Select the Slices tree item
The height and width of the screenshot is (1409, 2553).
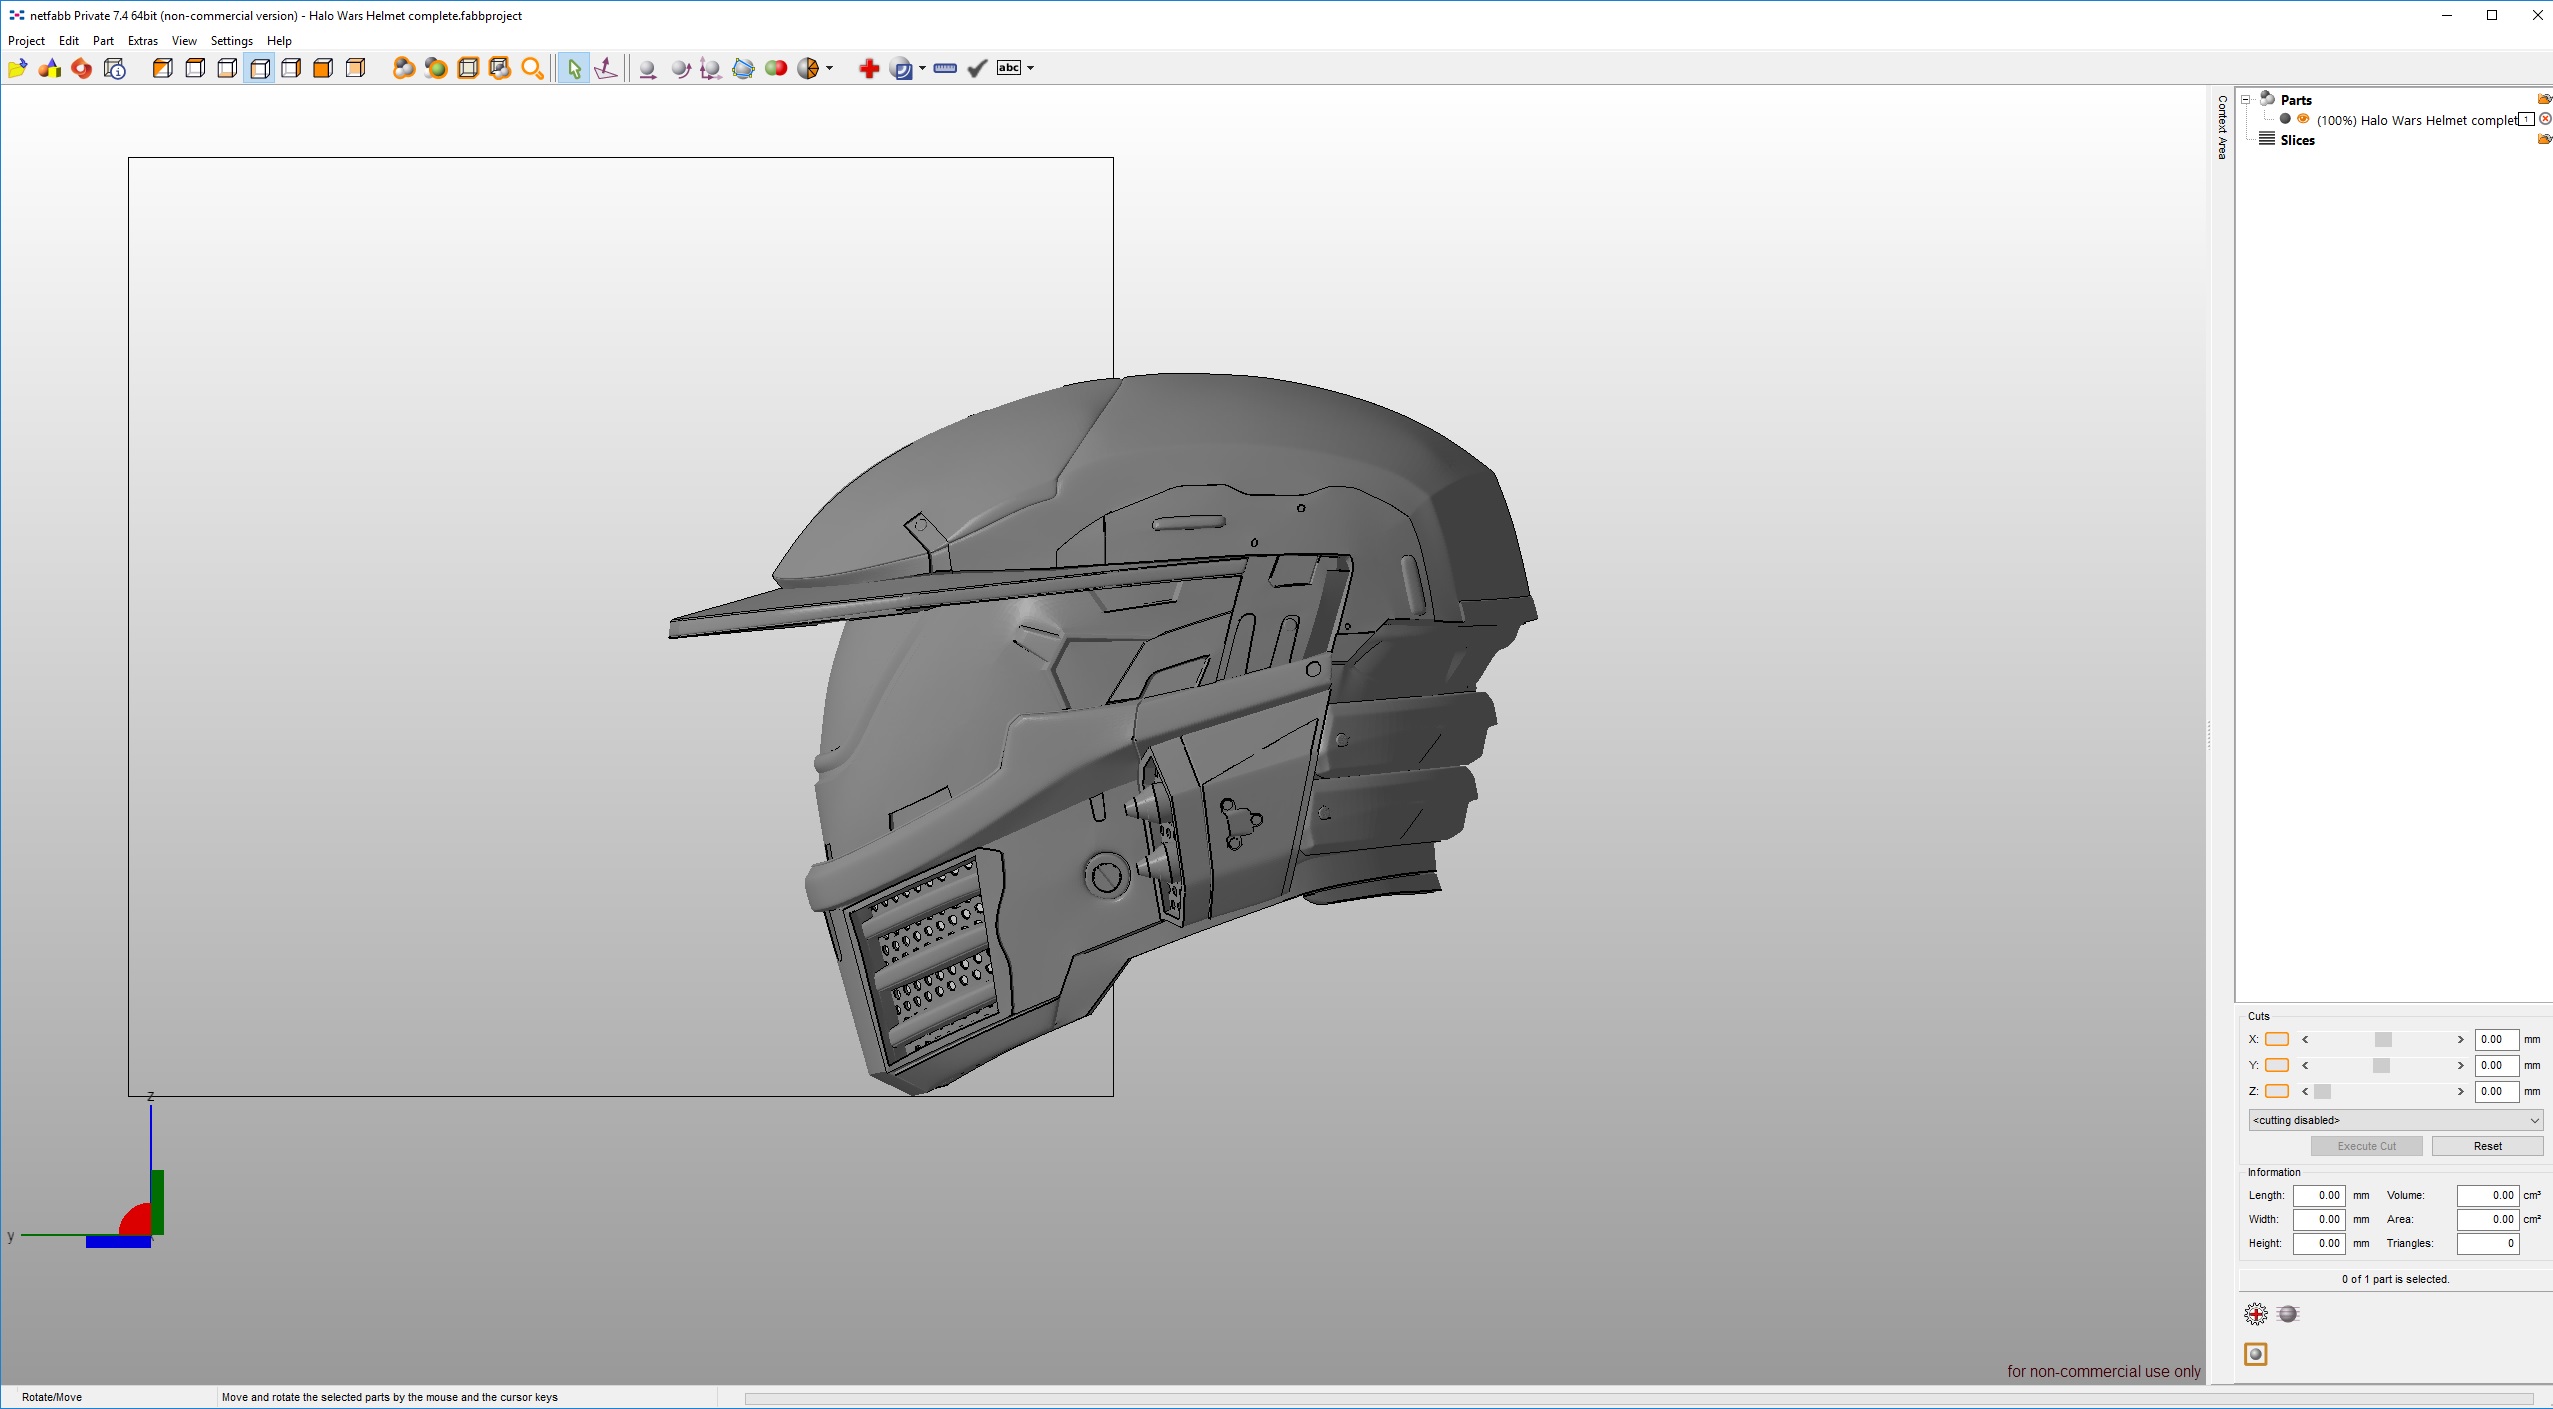click(2297, 140)
